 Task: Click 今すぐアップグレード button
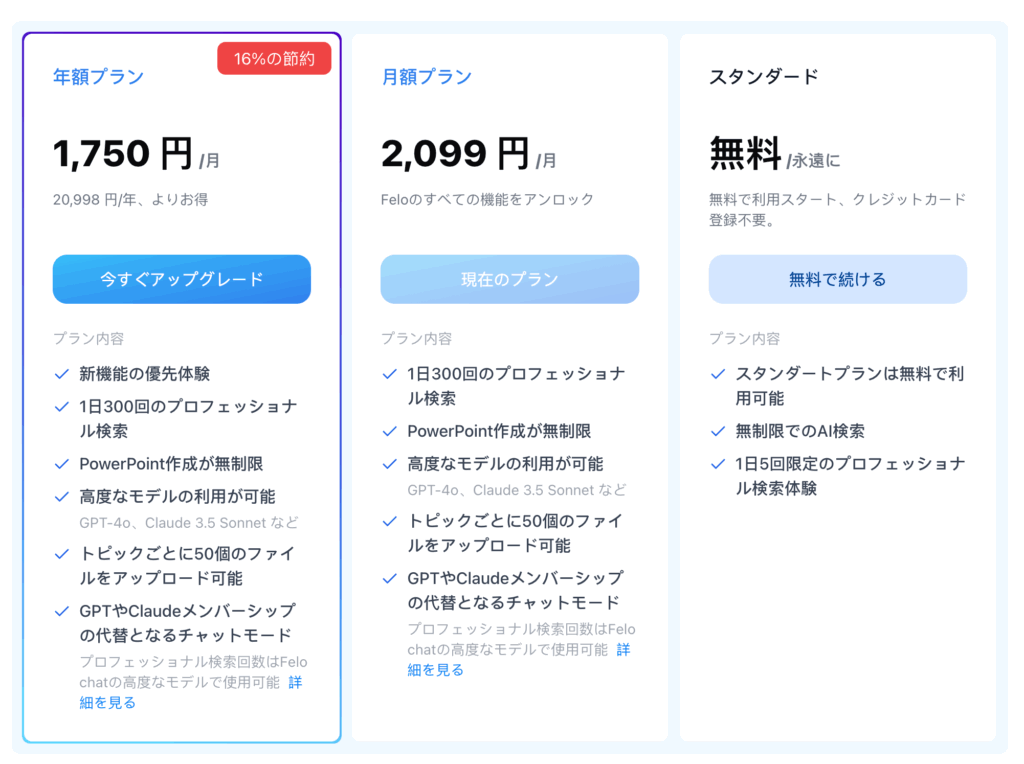pos(181,279)
